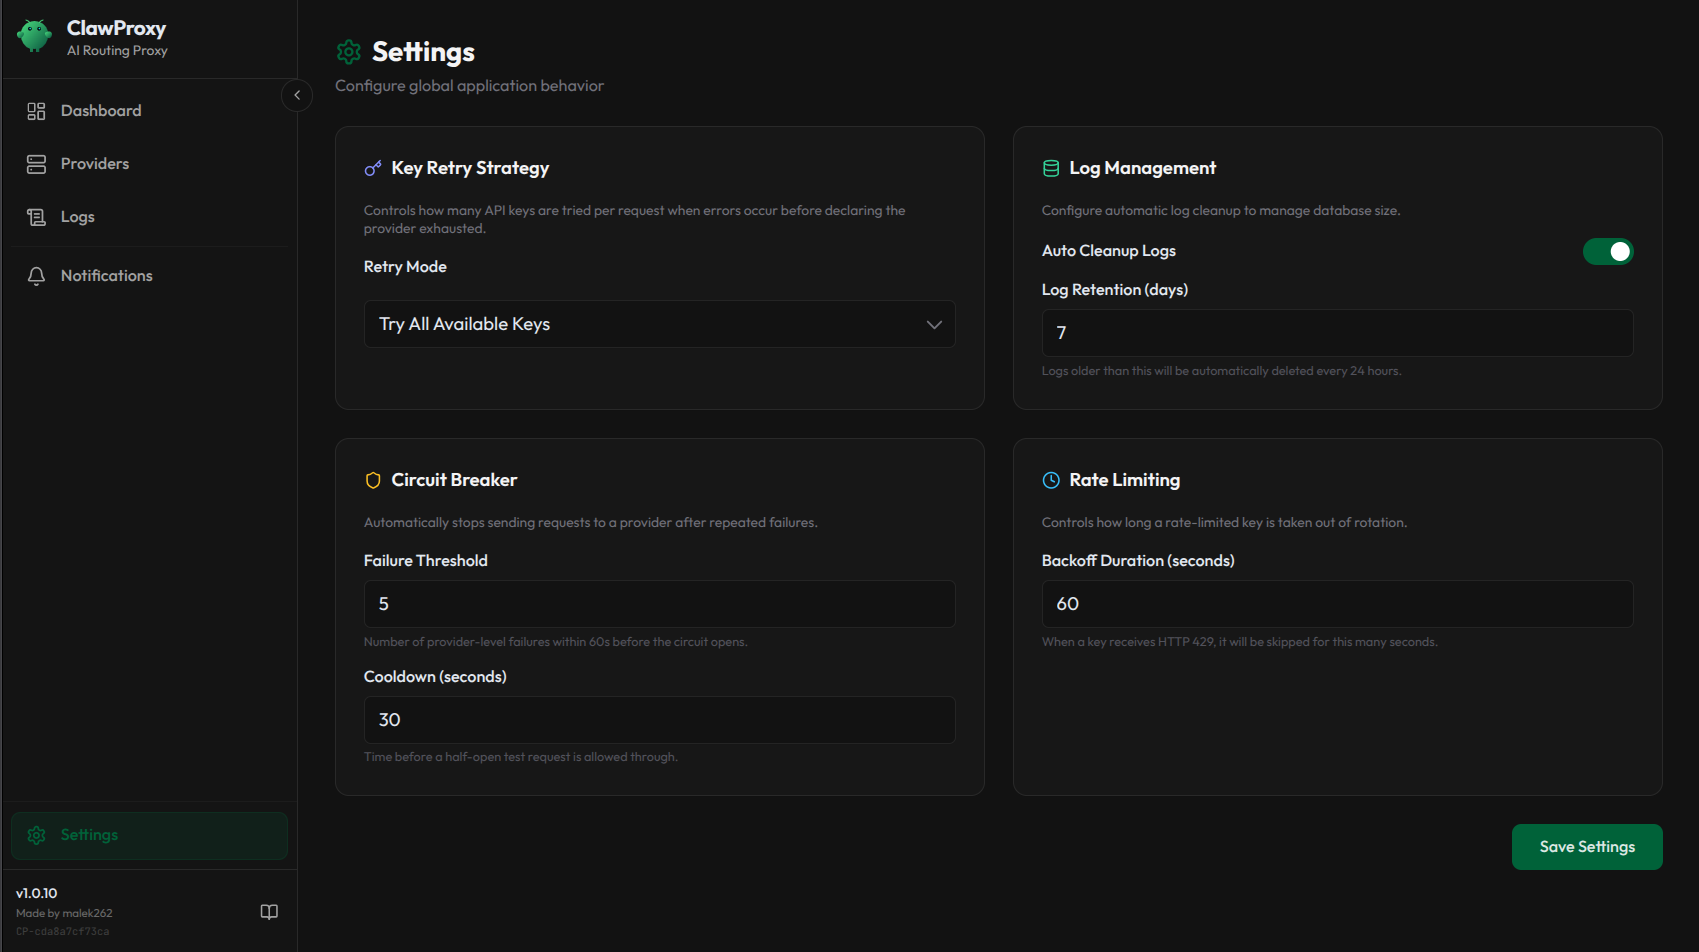Click the 'CP-cda8a7cf73ca' identifier text

point(63,931)
